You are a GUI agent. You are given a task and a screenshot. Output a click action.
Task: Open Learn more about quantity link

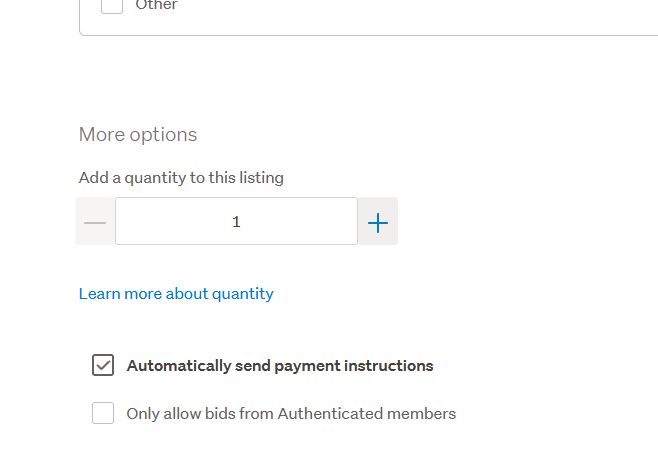point(176,293)
